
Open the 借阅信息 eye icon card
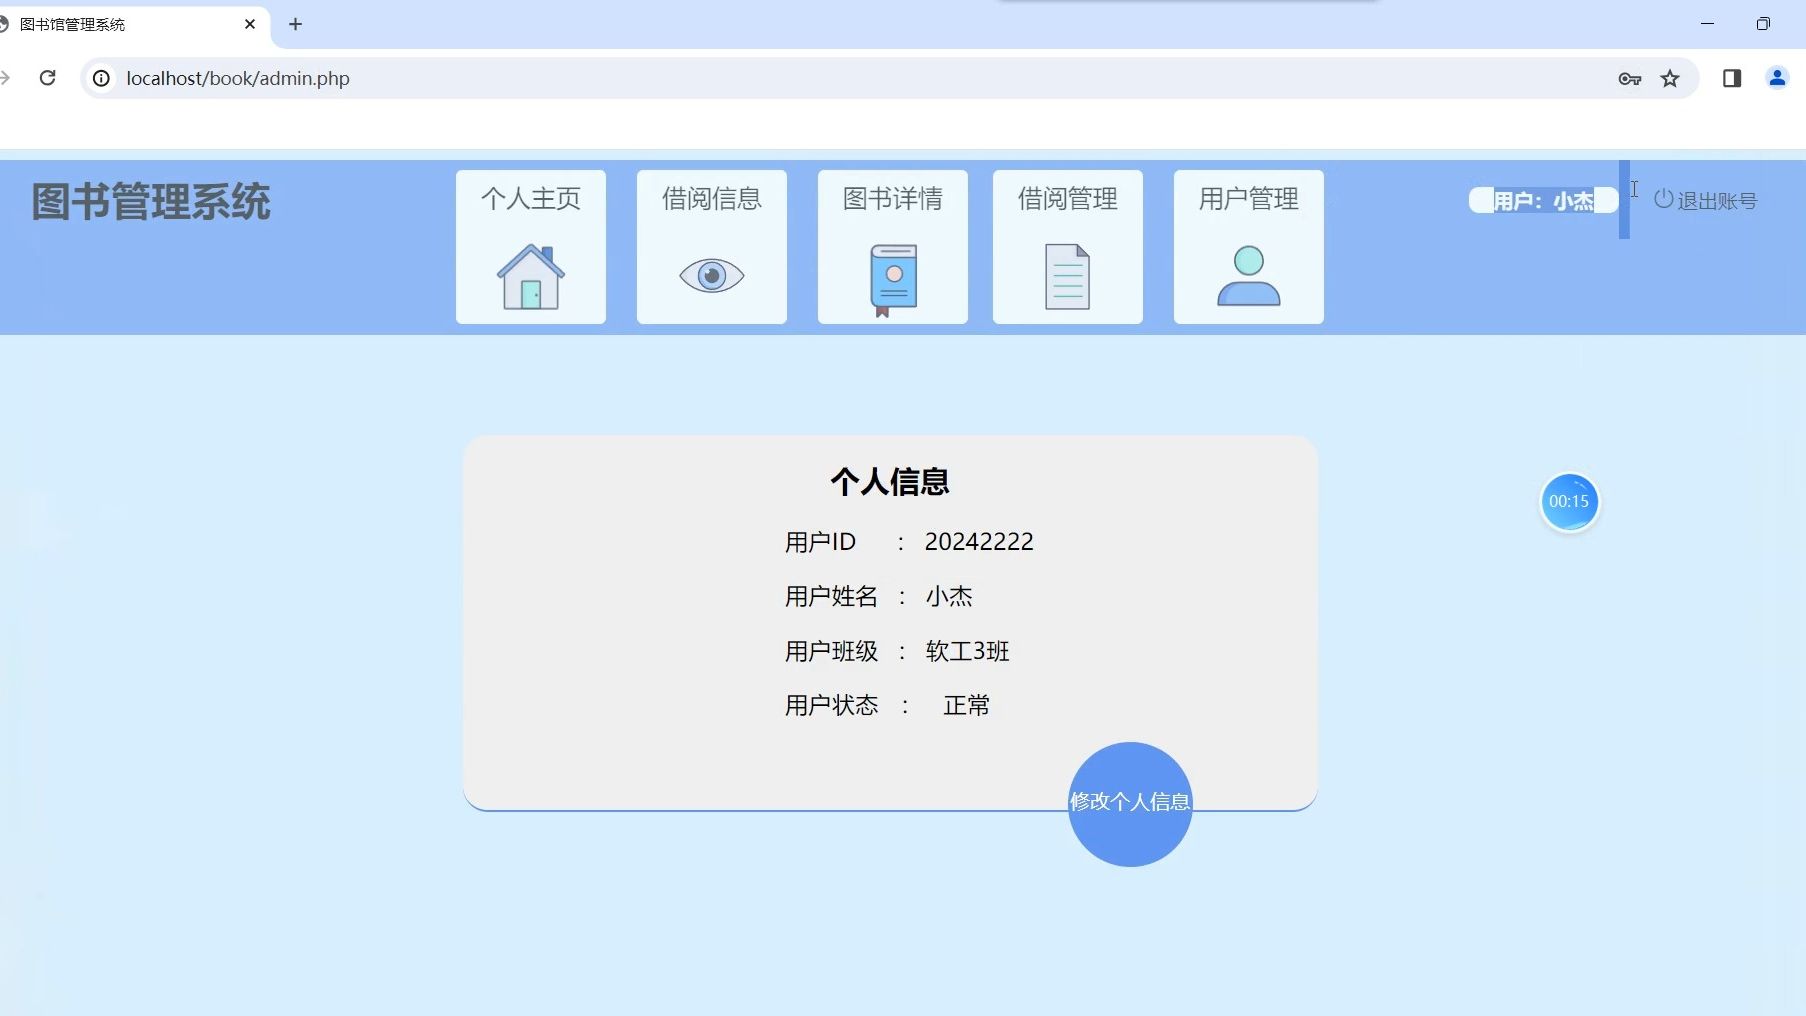point(712,247)
